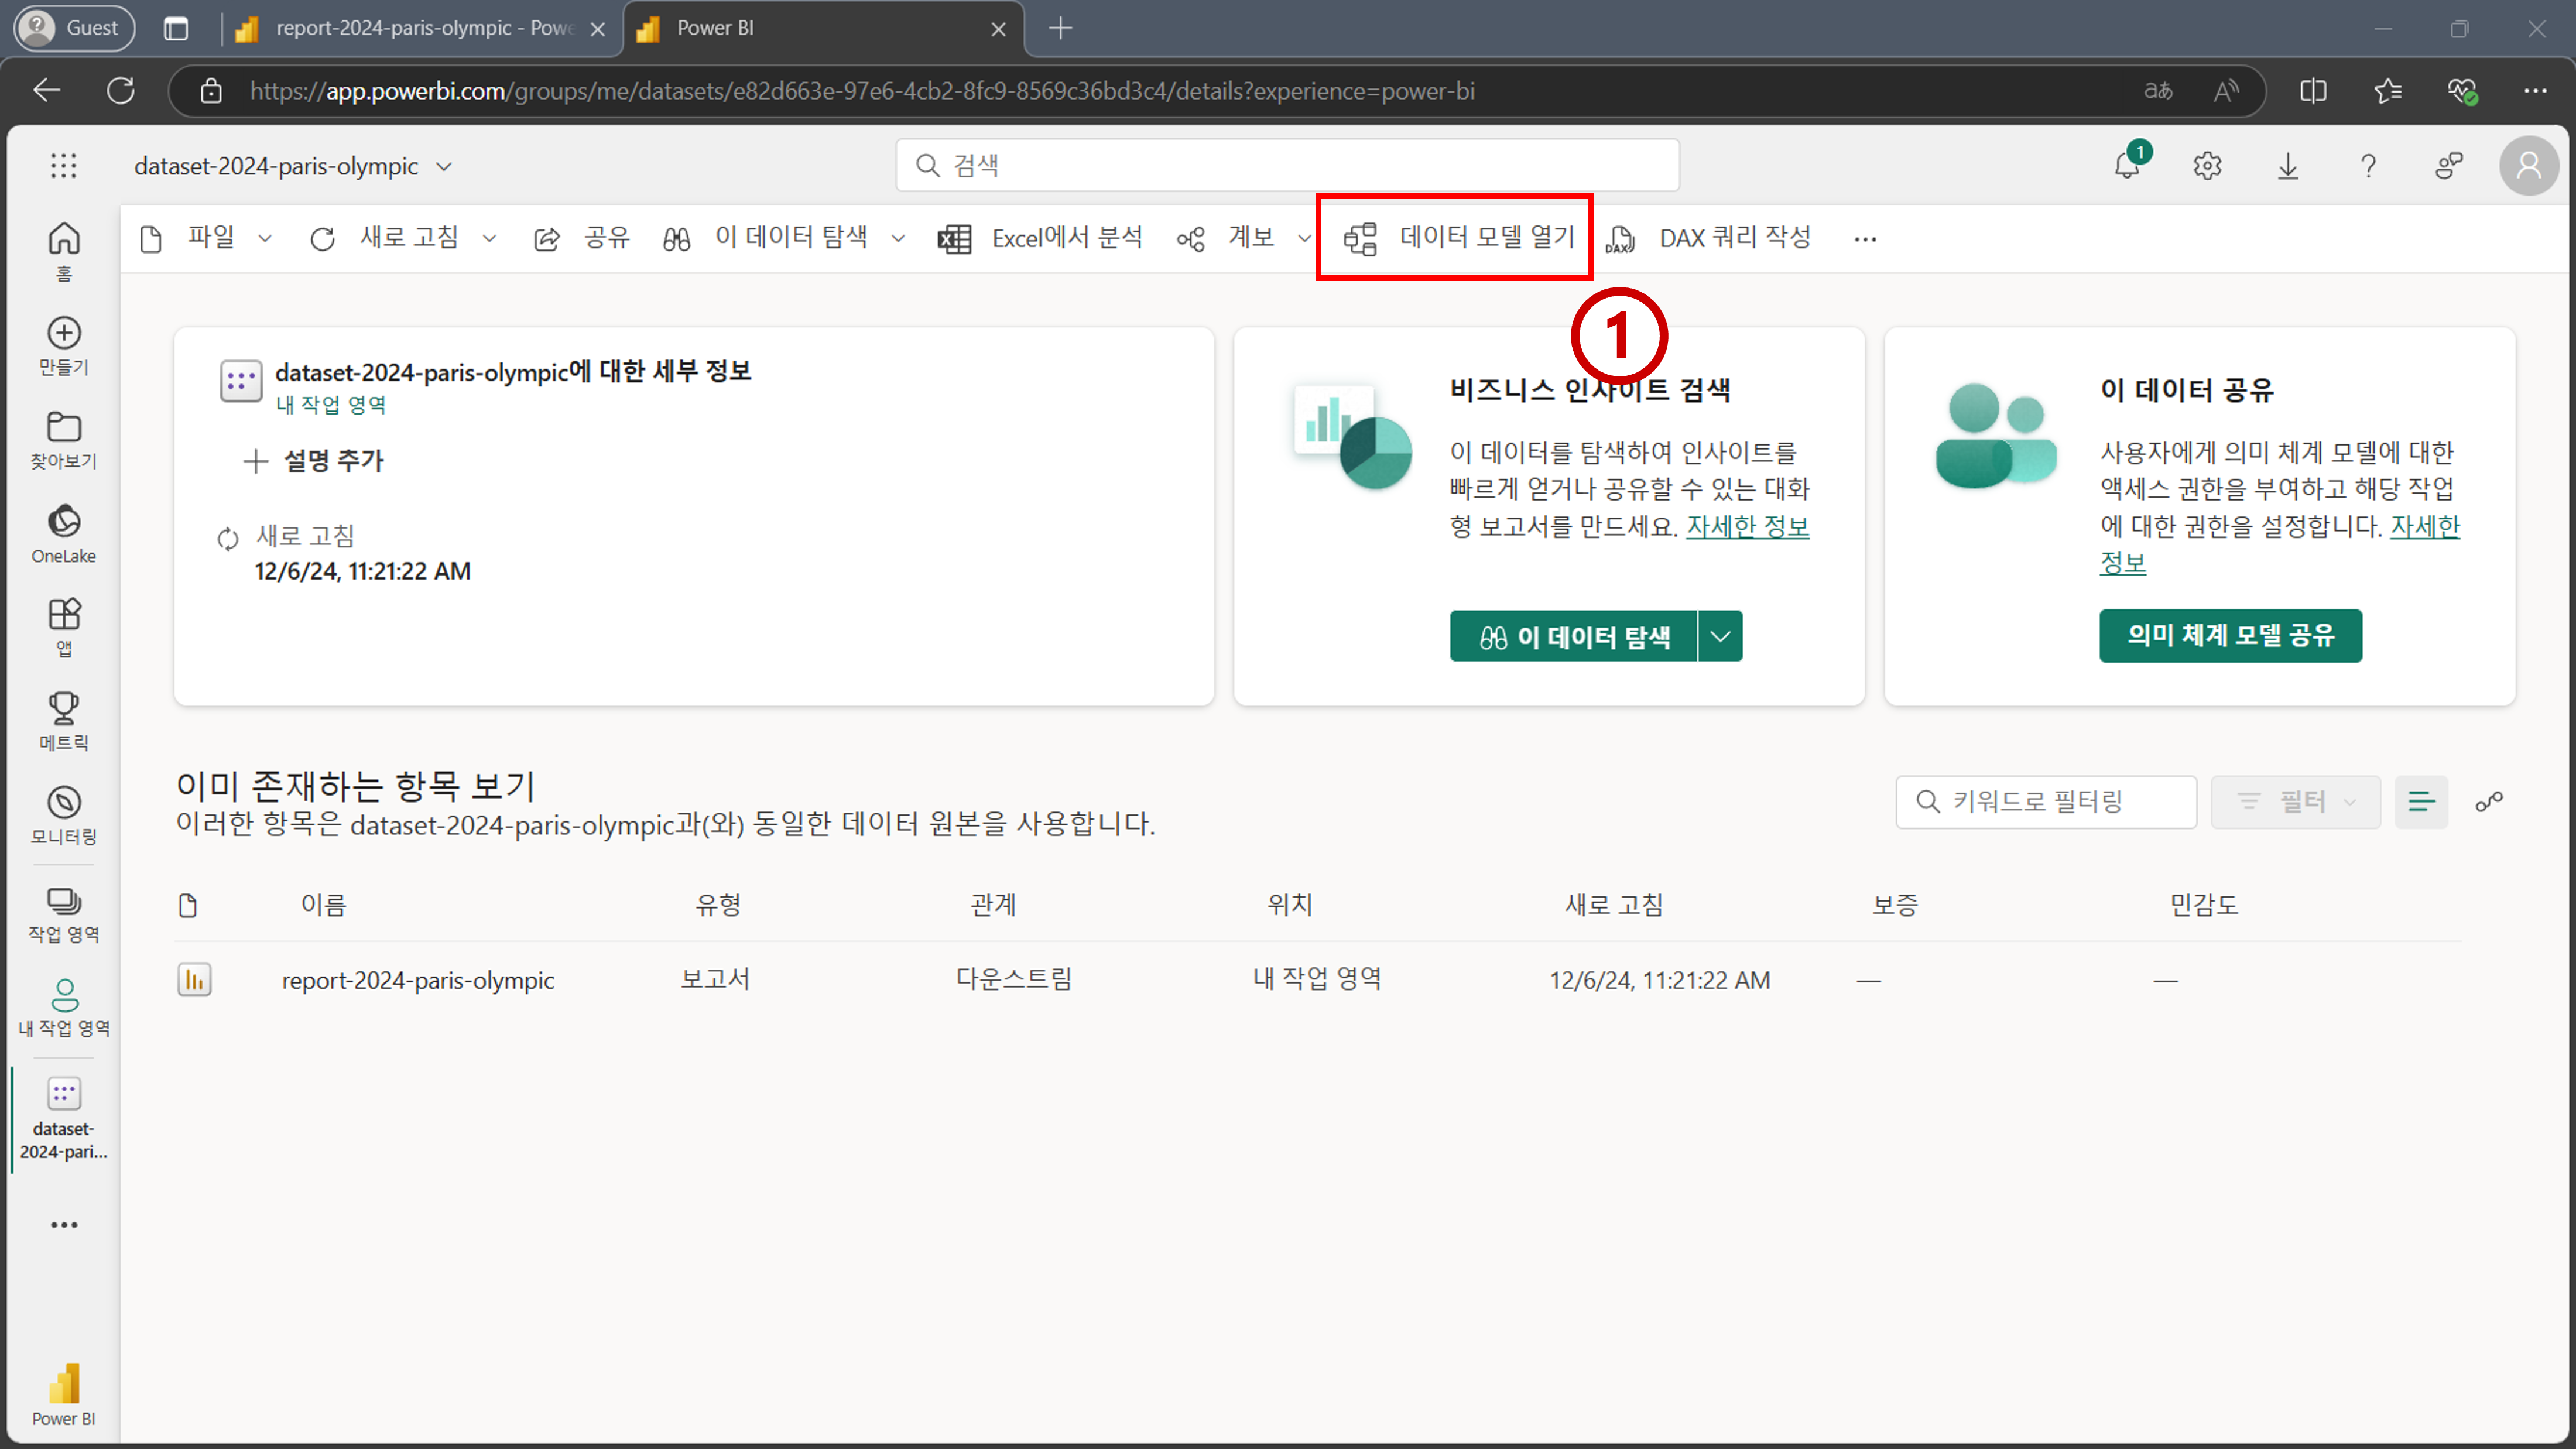Open browser settings and more menu
This screenshot has height=1449, width=2576.
click(2535, 91)
